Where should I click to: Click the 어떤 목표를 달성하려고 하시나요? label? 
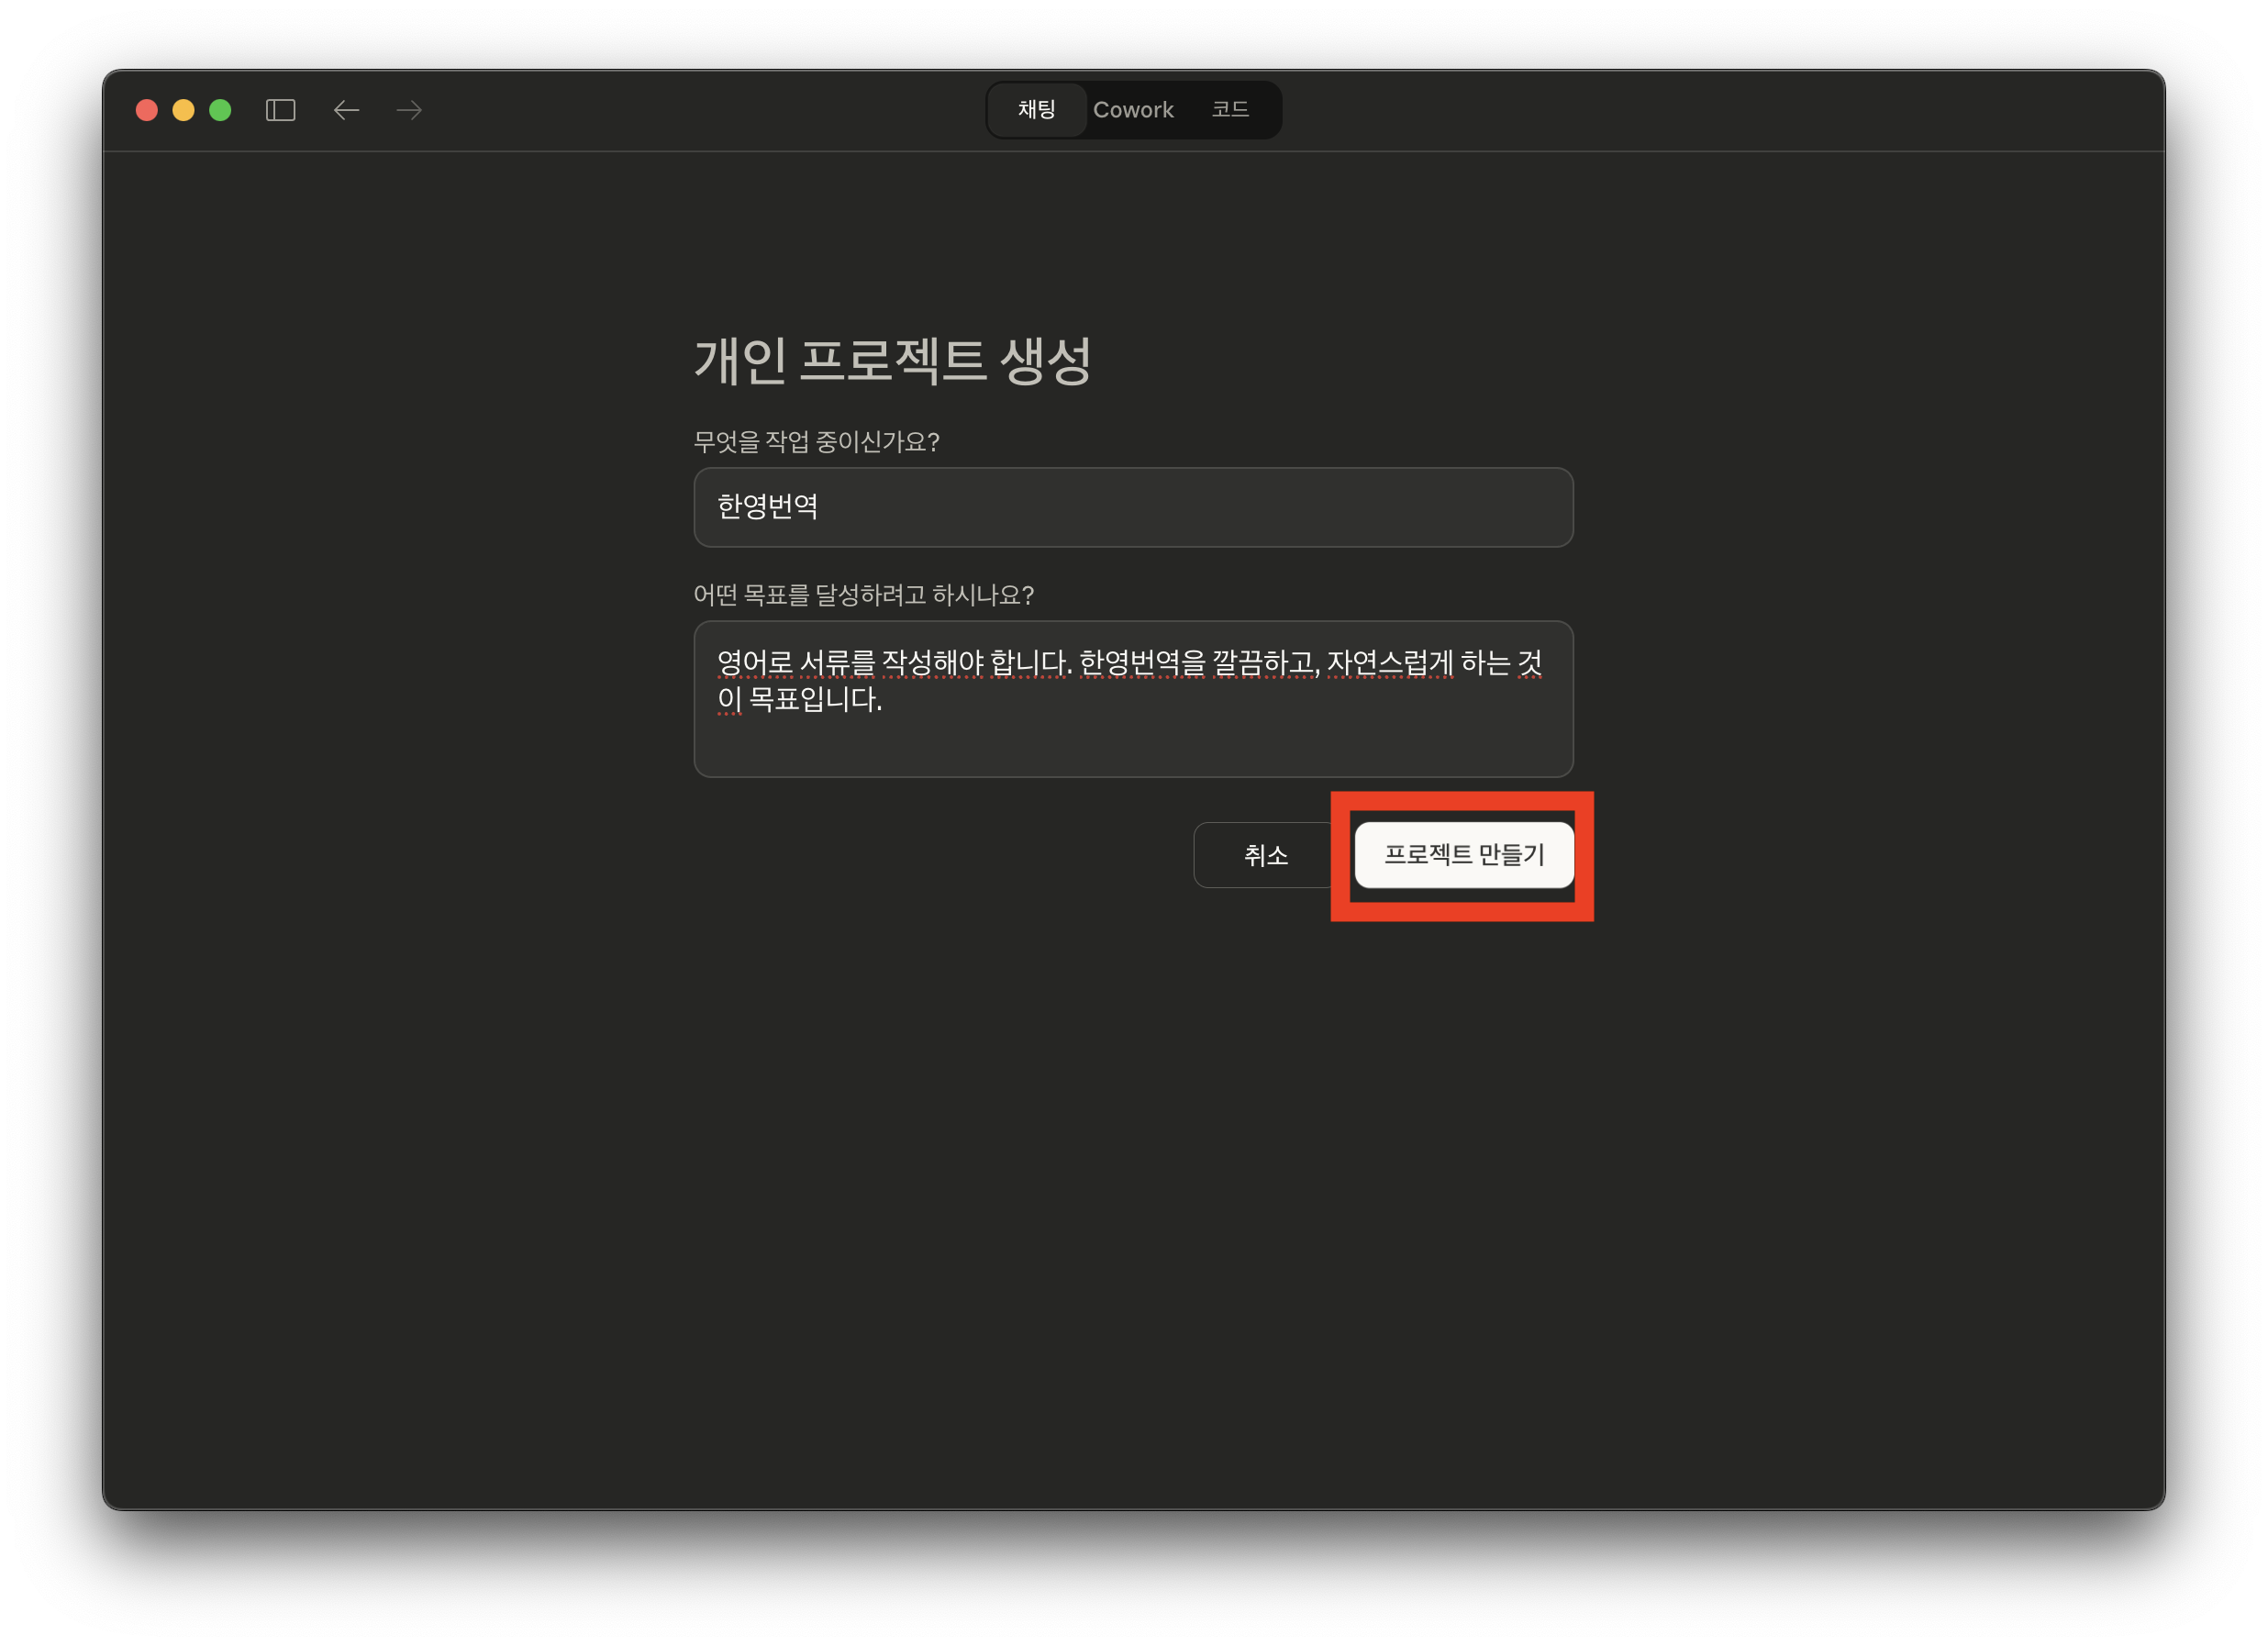(863, 595)
